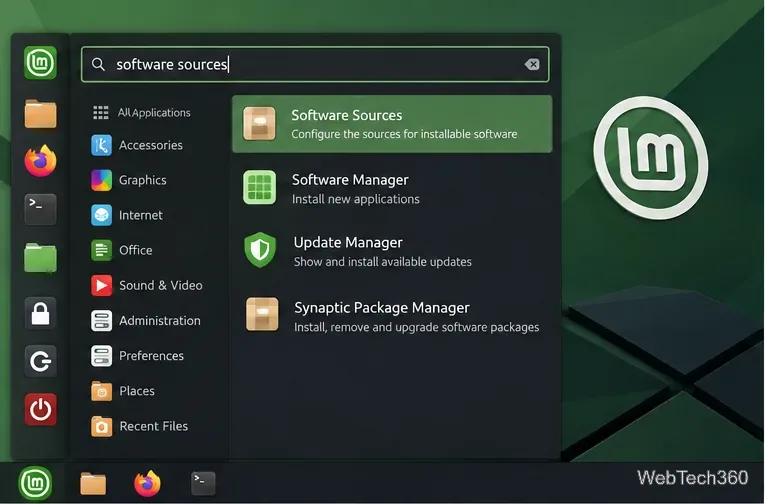
Task: Open Update Manager shield icon
Action: click(x=260, y=250)
